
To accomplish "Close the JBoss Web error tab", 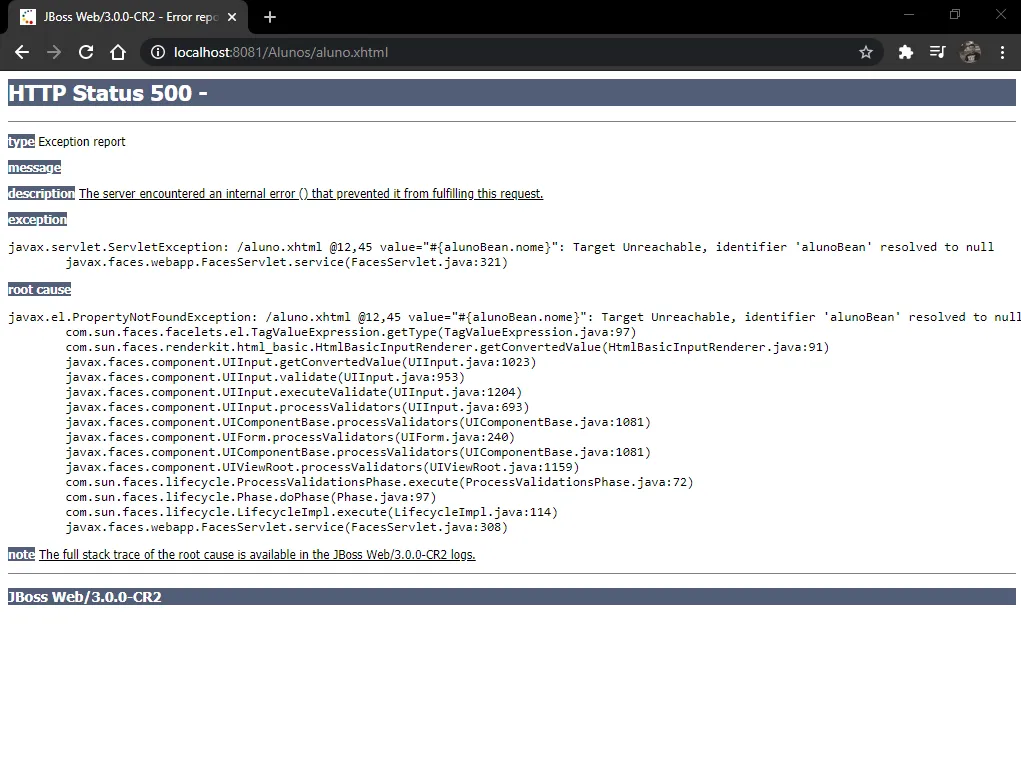I will pos(232,17).
